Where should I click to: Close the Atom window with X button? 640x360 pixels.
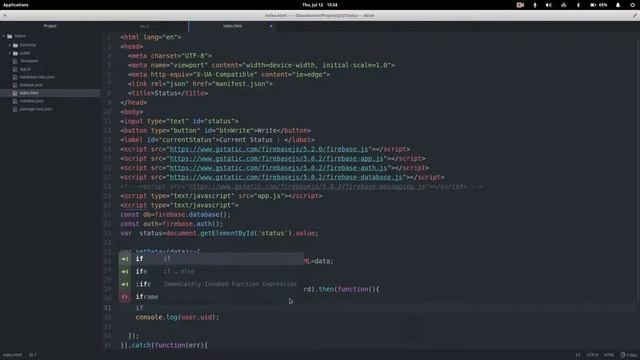click(x=5, y=16)
